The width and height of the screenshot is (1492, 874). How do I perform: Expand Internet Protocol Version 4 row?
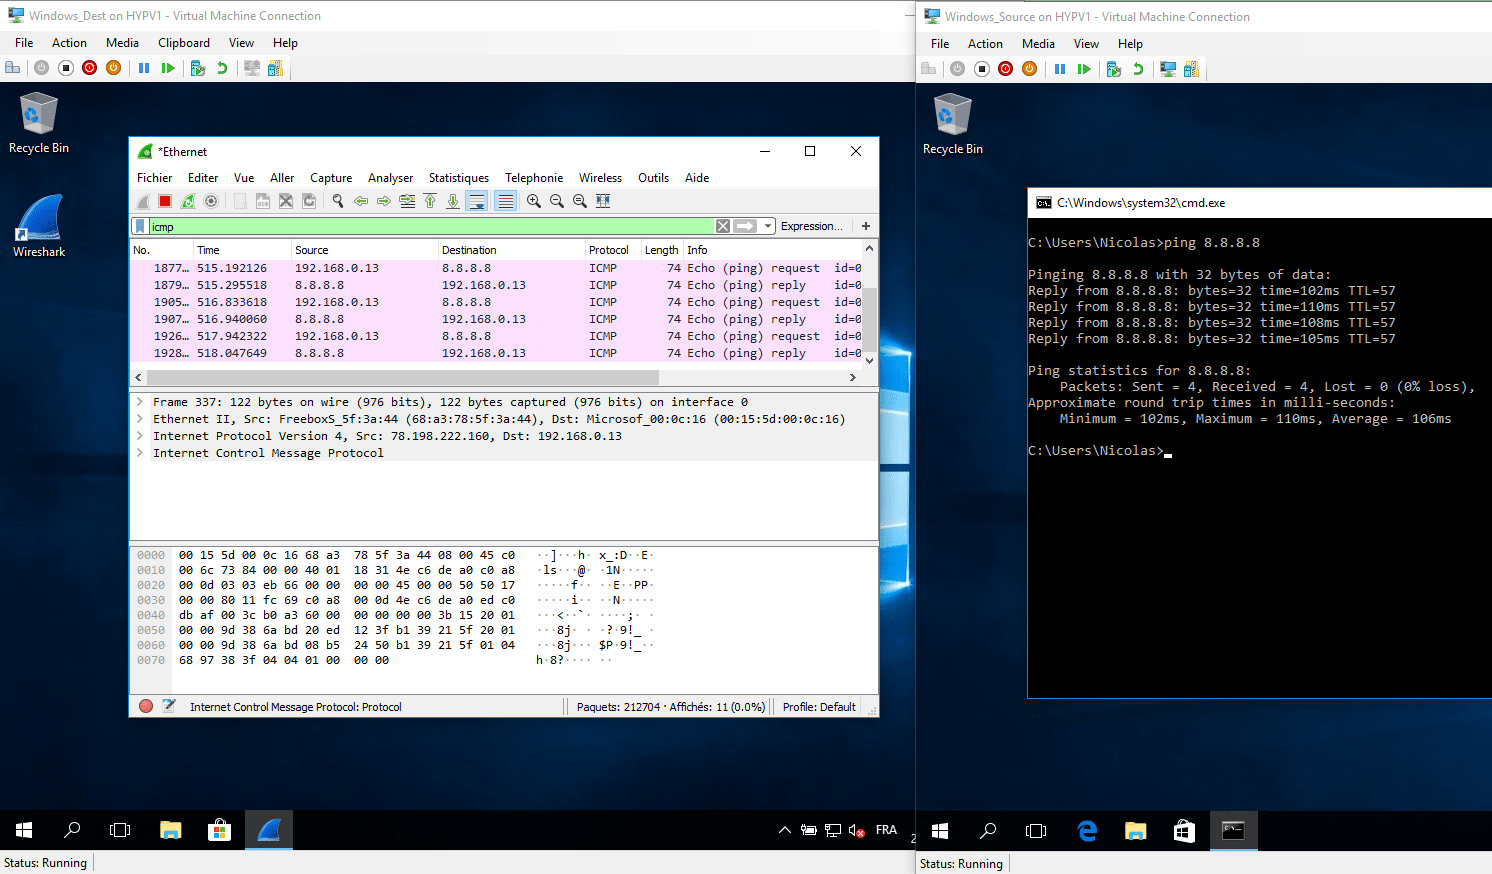(x=140, y=436)
